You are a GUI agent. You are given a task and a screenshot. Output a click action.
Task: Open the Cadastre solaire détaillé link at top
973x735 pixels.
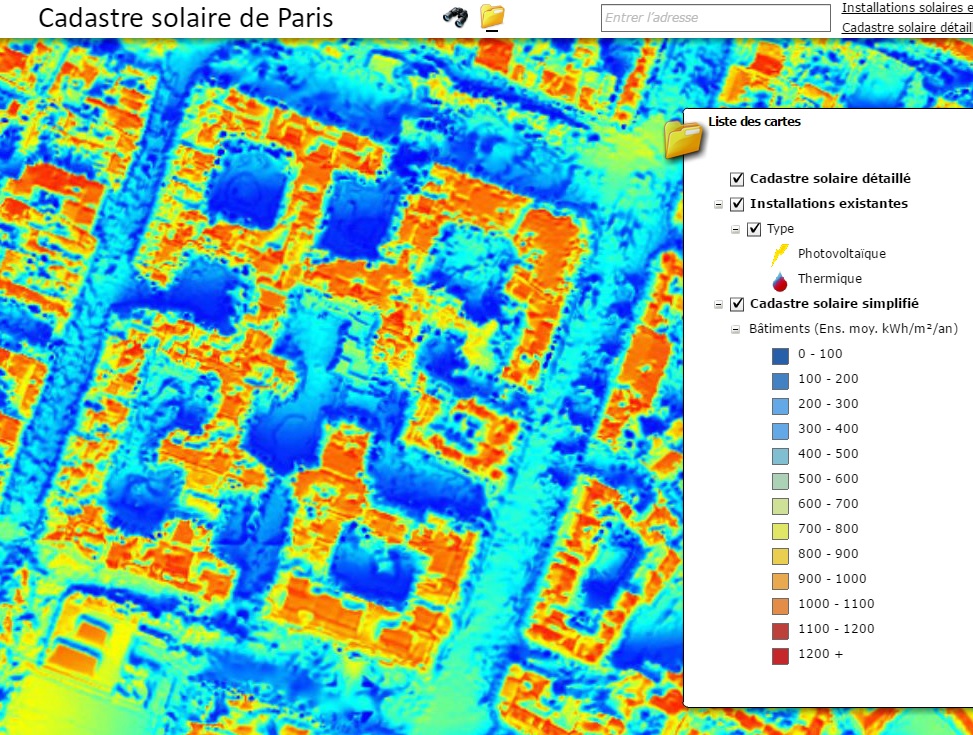[906, 27]
